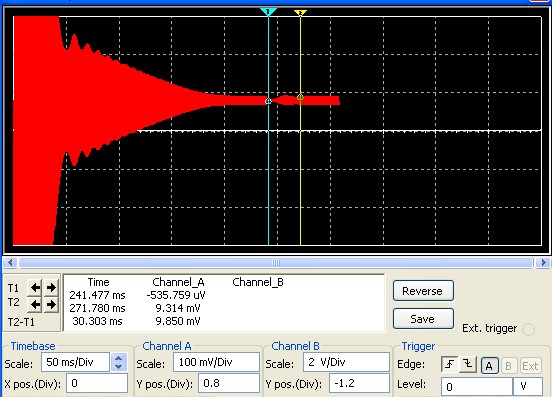This screenshot has height=397, width=552.
Task: Click the yellow T2 cursor marker triangle
Action: click(x=300, y=13)
